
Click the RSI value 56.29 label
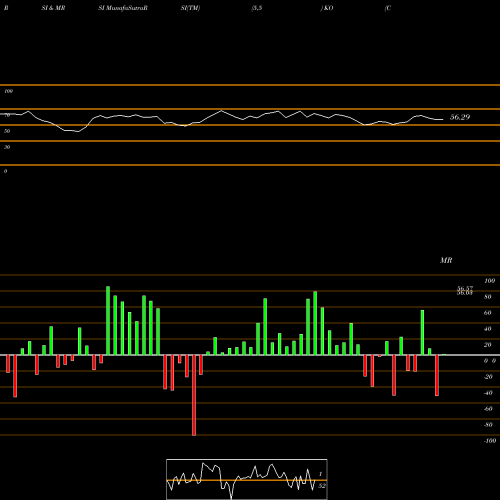[460, 117]
